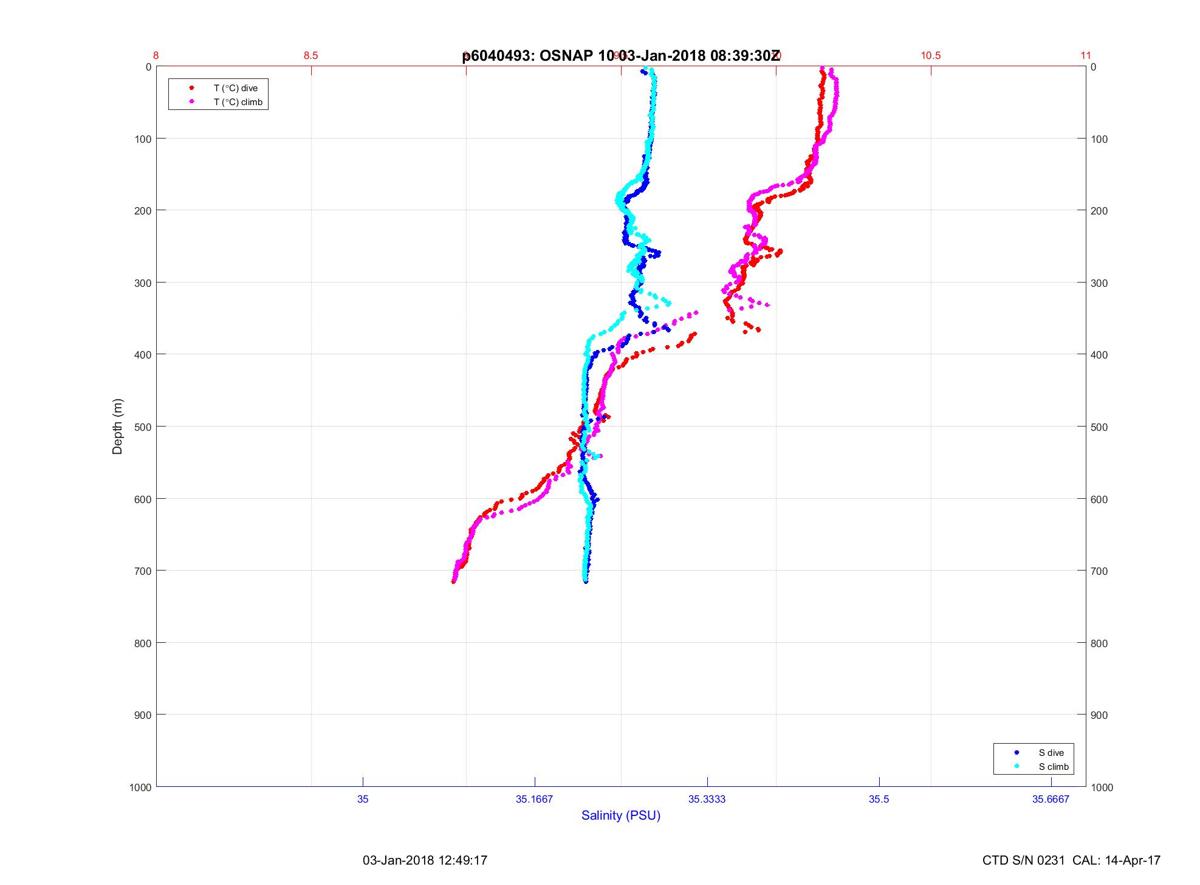Click the 'Depth (m)' axis label
Image resolution: width=1200 pixels, height=885 pixels.
[x=118, y=427]
